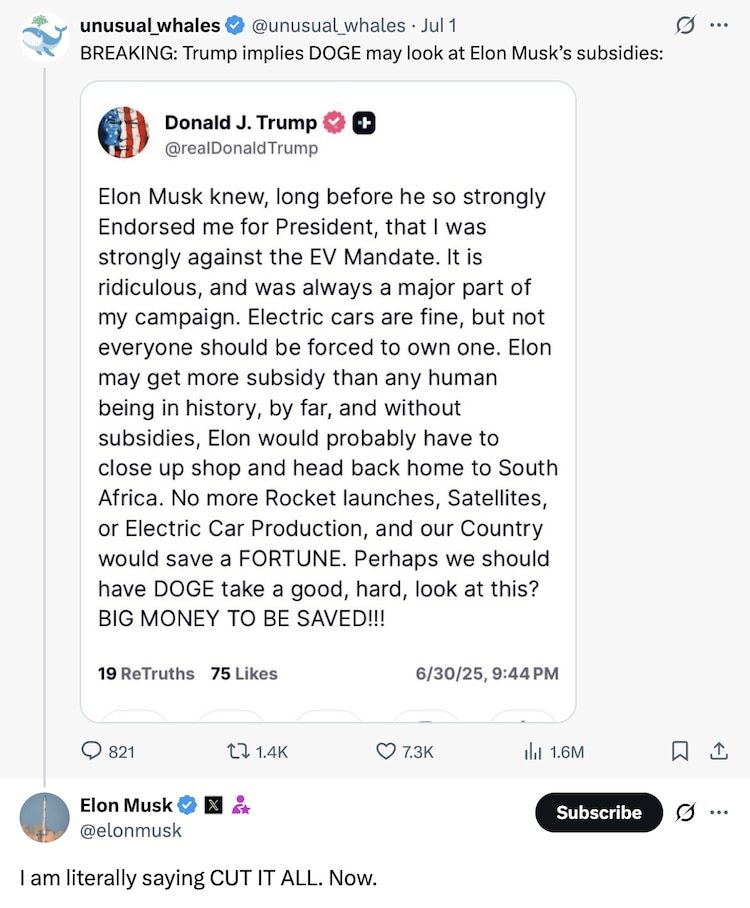Click Grok icon beside Subscribe button
The width and height of the screenshot is (750, 908).
coord(686,812)
